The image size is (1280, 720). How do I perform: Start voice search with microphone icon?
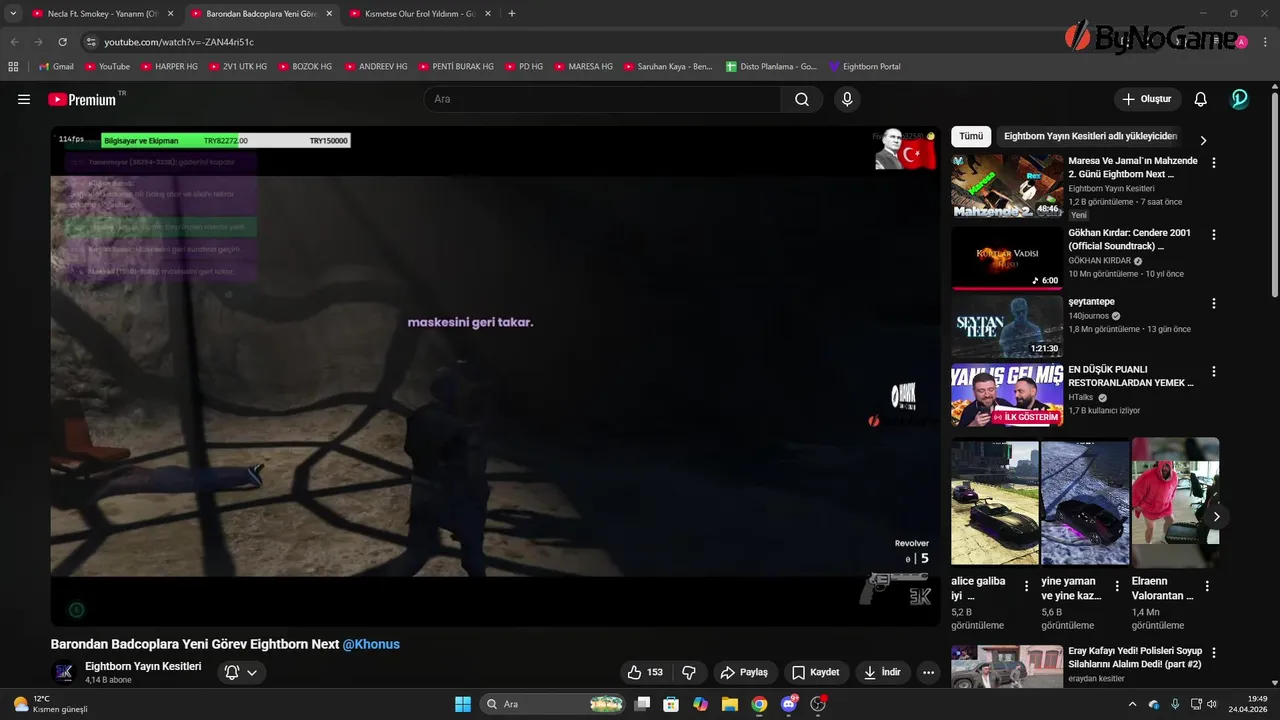pyautogui.click(x=847, y=99)
